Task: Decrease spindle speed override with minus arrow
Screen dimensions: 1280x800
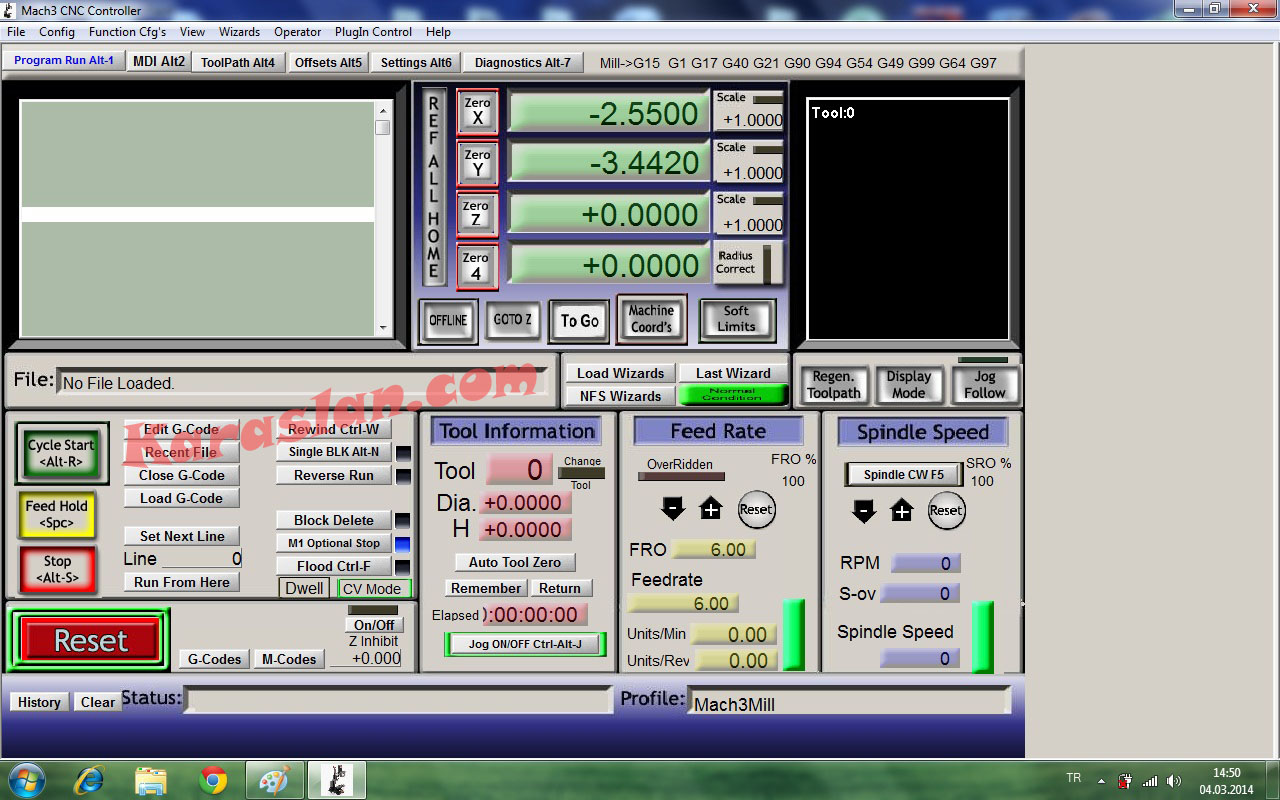Action: pos(864,511)
